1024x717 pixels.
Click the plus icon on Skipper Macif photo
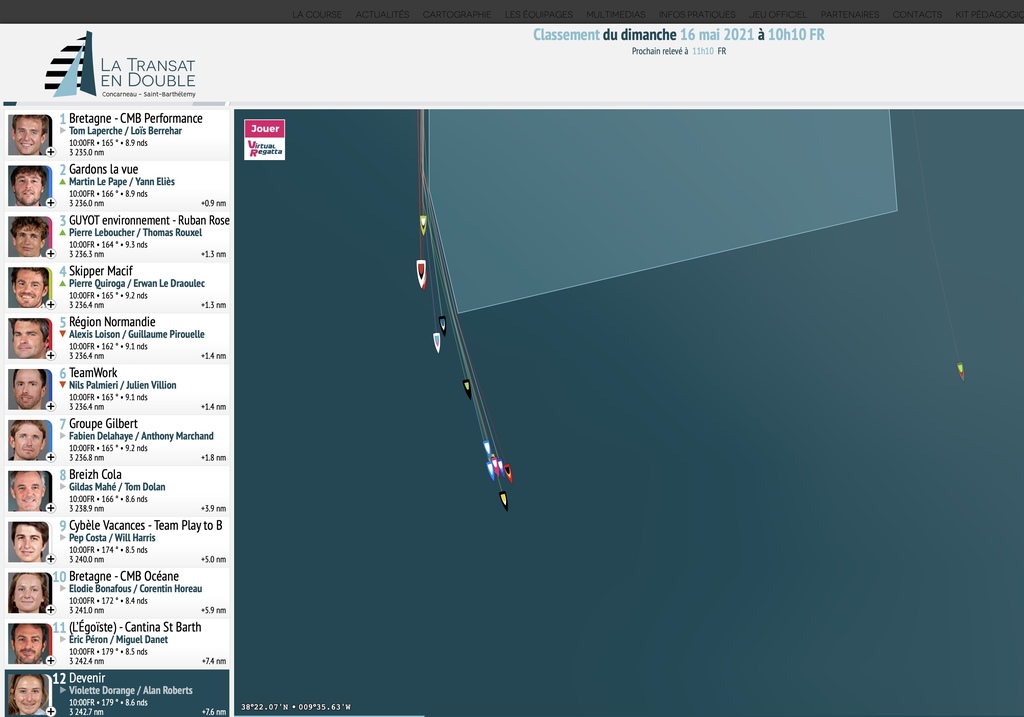[50, 304]
